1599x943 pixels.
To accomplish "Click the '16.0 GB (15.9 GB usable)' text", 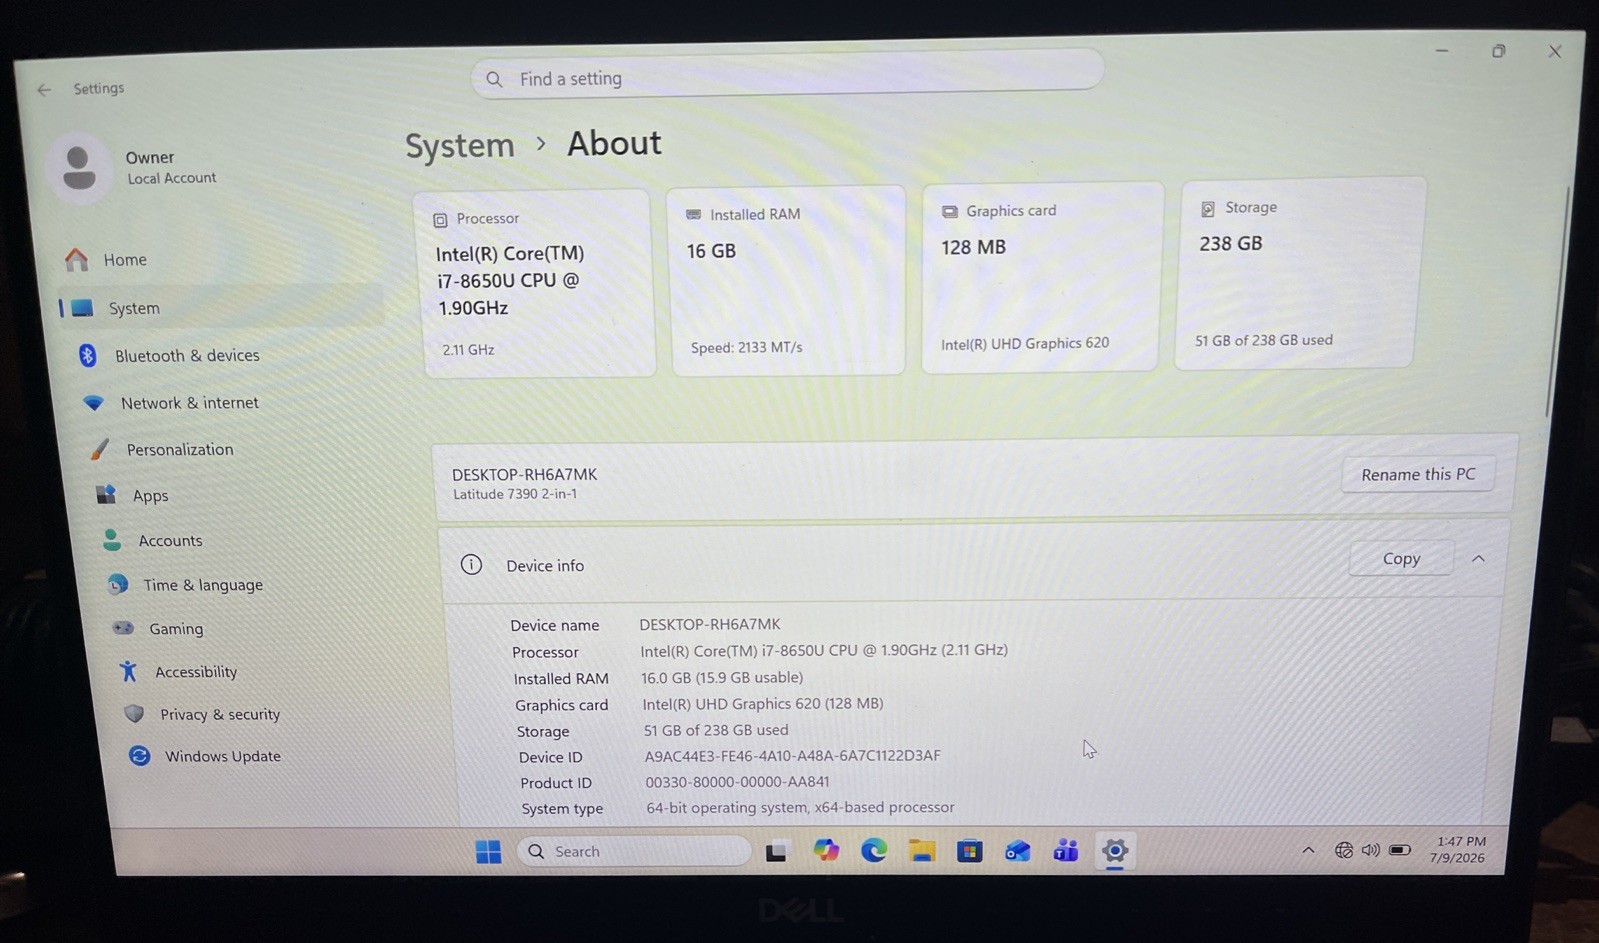I will point(722,677).
